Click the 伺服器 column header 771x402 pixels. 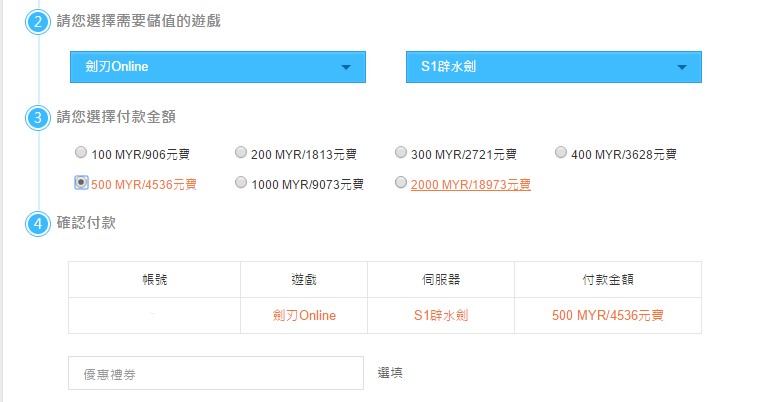(441, 280)
